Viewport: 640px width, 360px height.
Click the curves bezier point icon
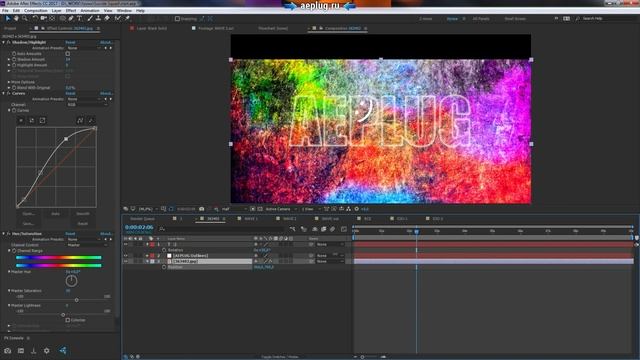(x=80, y=120)
